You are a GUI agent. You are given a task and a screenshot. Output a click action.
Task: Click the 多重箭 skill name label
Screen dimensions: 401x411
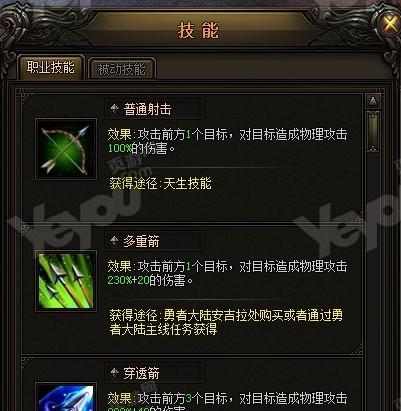coord(141,241)
